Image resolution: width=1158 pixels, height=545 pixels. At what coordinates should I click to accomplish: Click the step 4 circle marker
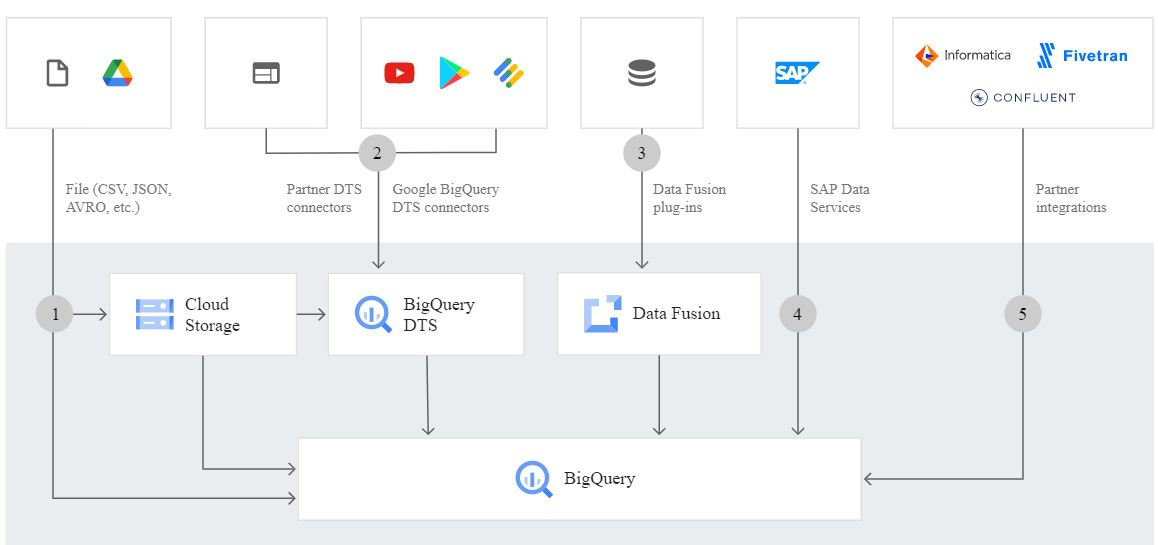[x=797, y=314]
